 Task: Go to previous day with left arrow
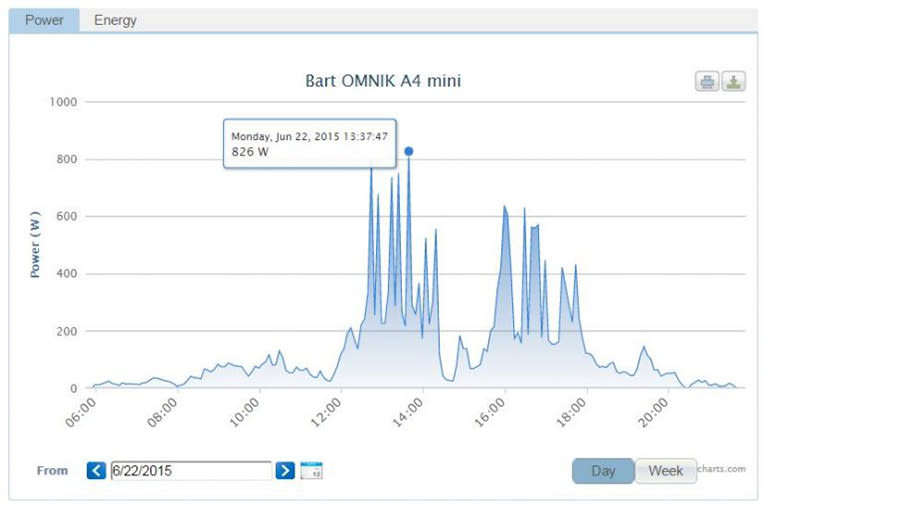click(96, 470)
